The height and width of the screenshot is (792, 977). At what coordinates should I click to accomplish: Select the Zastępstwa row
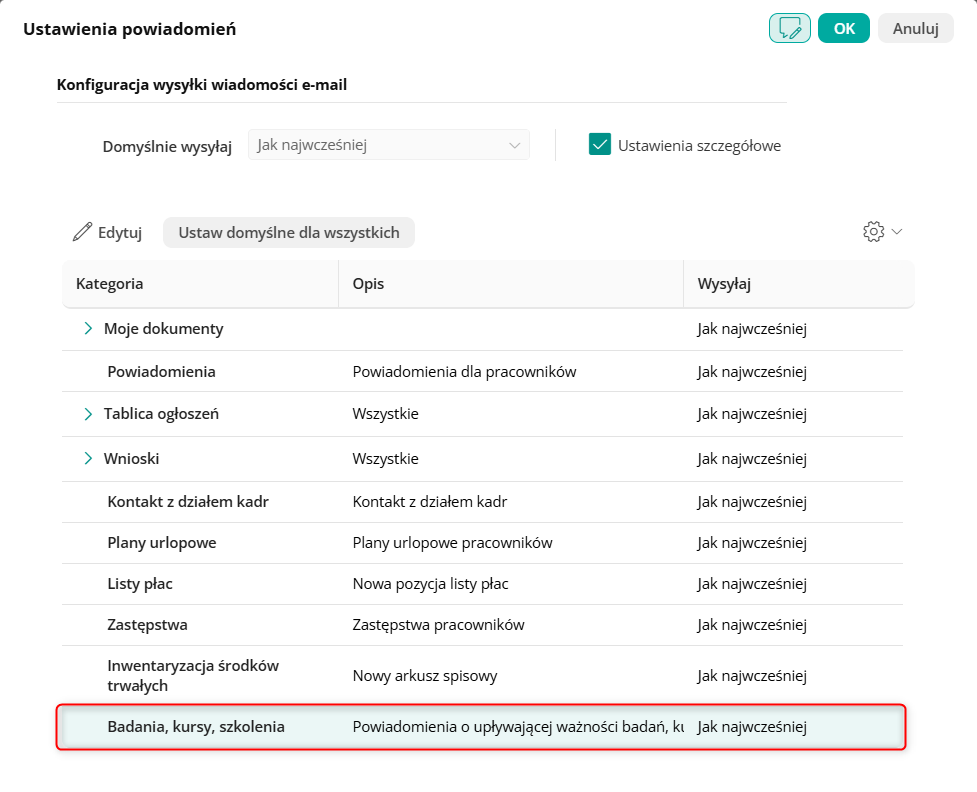click(x=148, y=625)
